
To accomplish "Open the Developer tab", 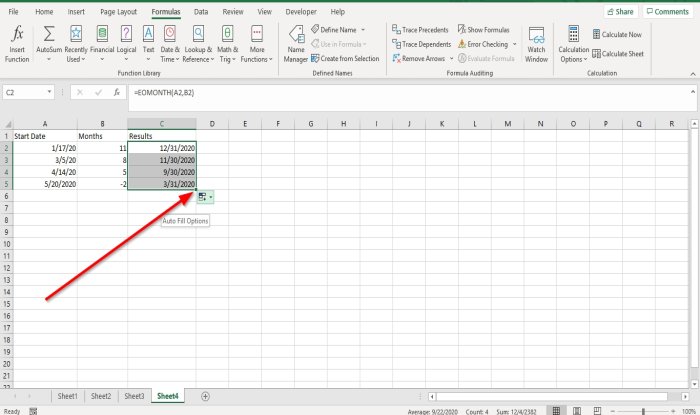I will coord(301,12).
